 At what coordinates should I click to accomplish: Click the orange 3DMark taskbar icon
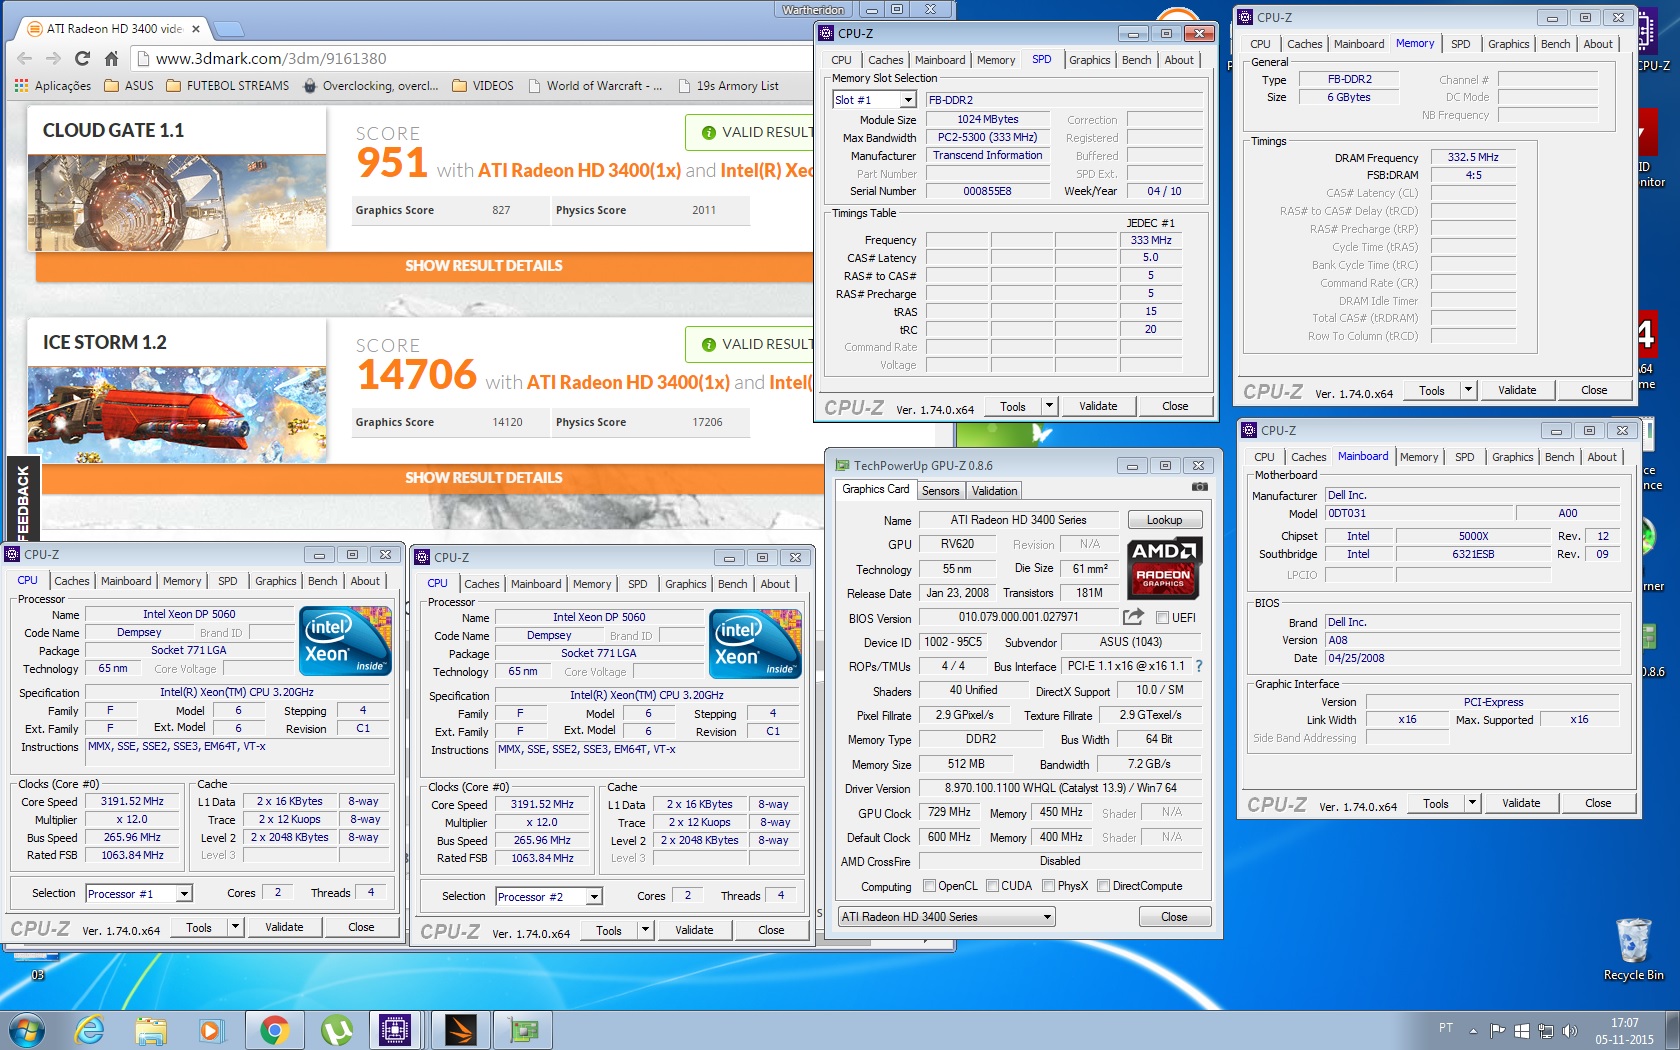click(460, 1029)
